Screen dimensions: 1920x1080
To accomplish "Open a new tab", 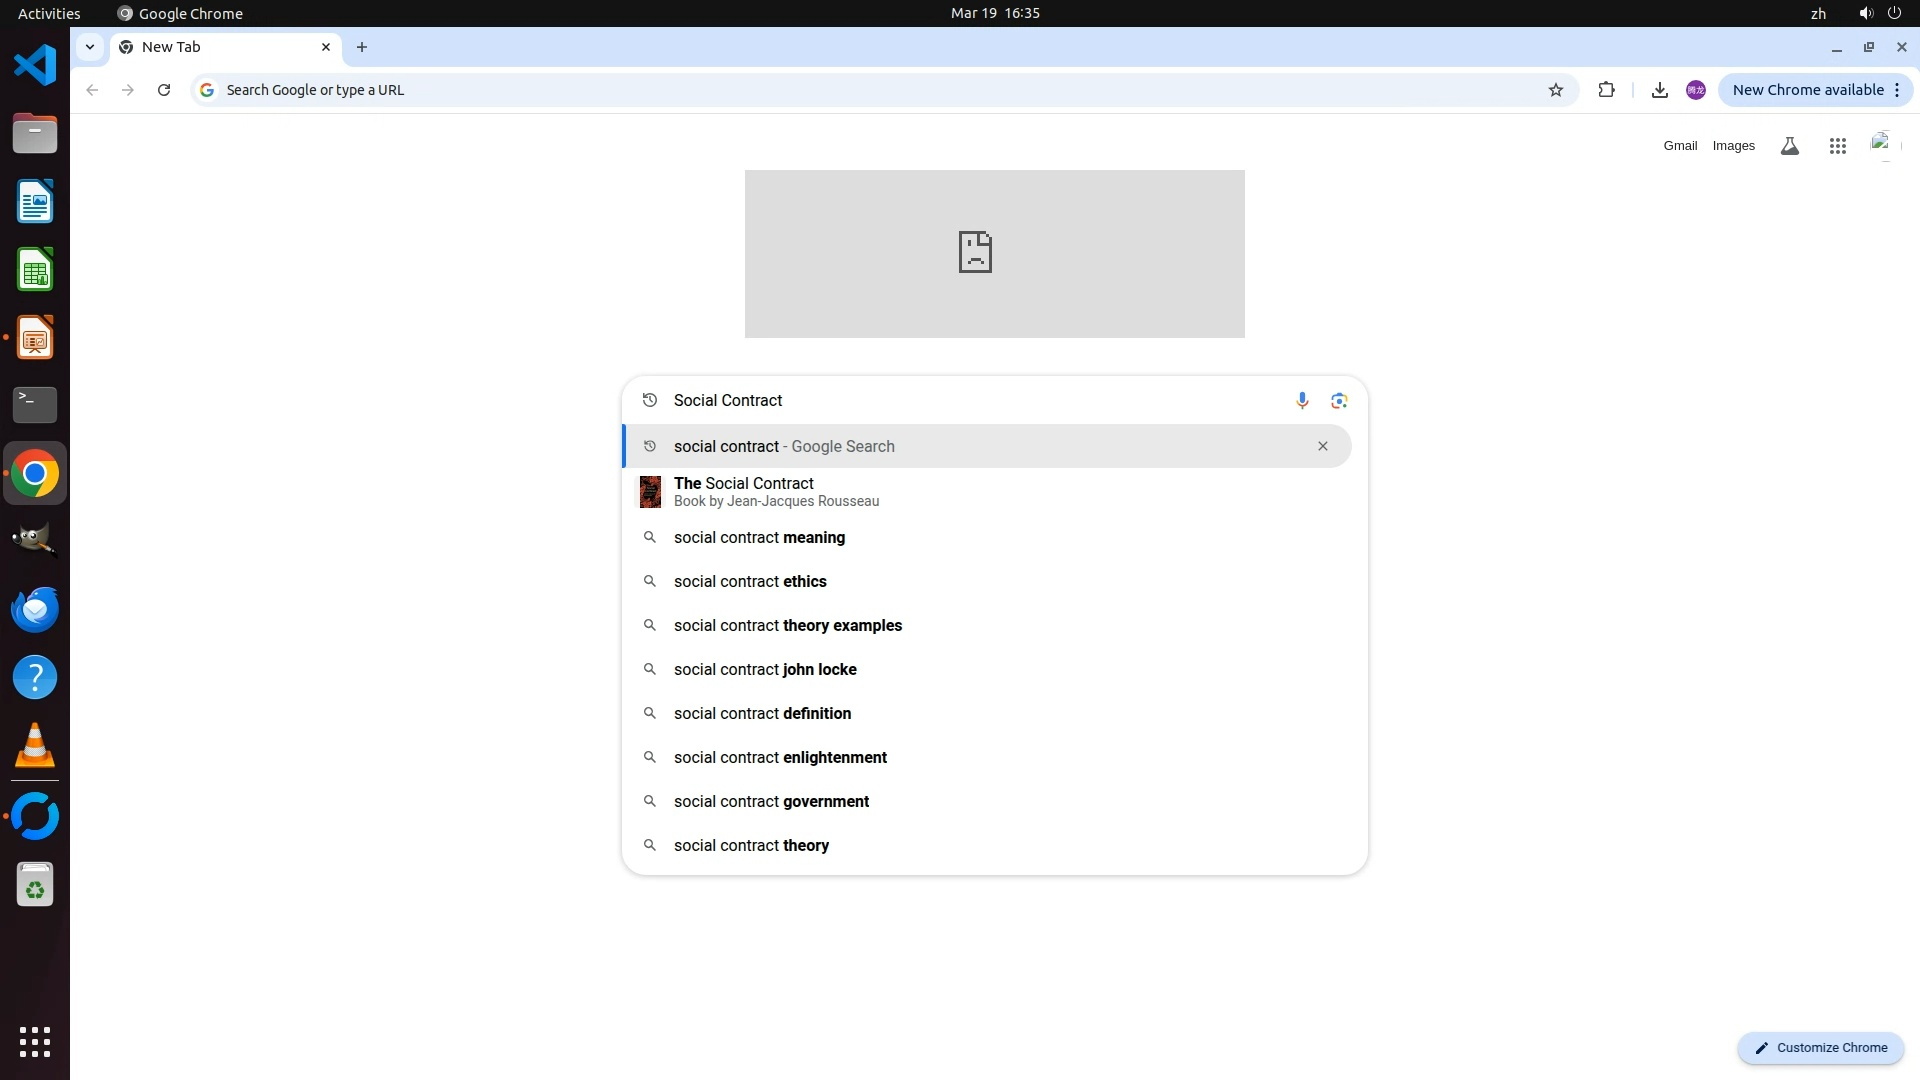I will (x=362, y=47).
